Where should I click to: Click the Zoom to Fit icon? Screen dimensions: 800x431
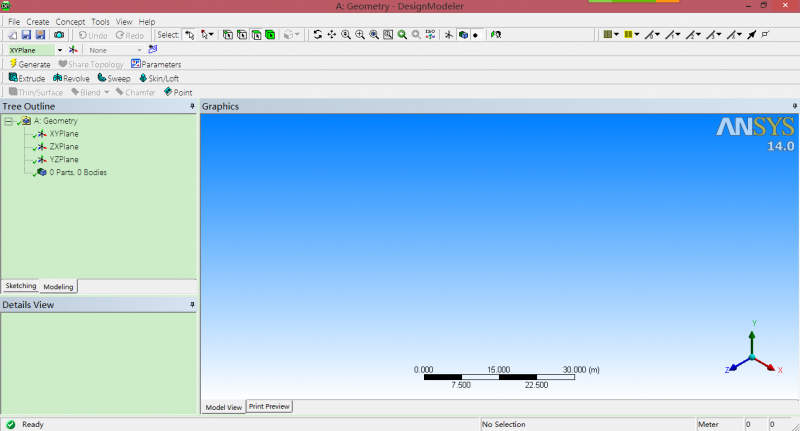[x=374, y=35]
